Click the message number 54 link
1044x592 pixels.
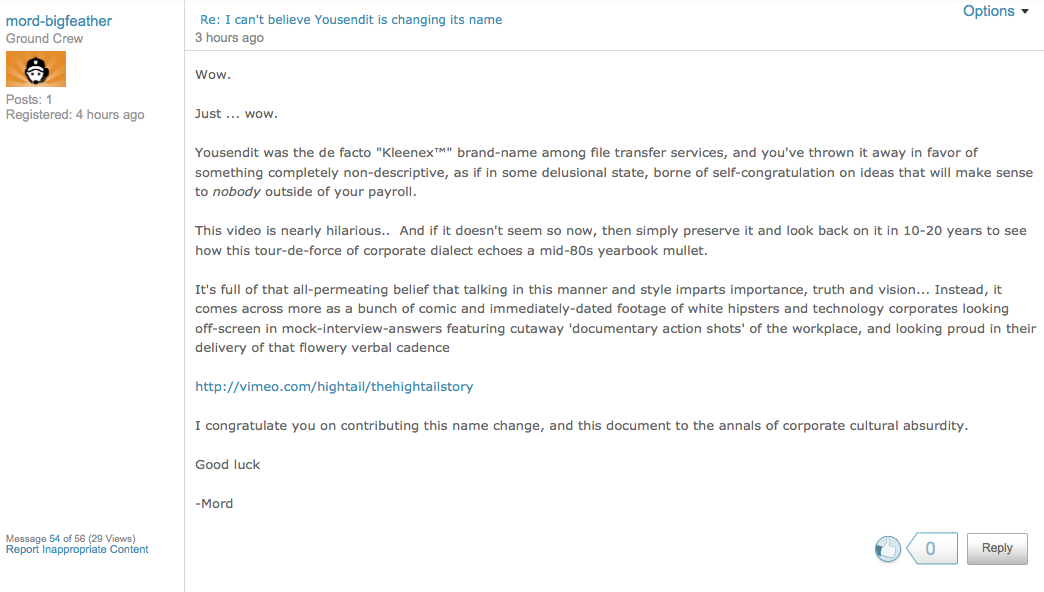(x=55, y=538)
